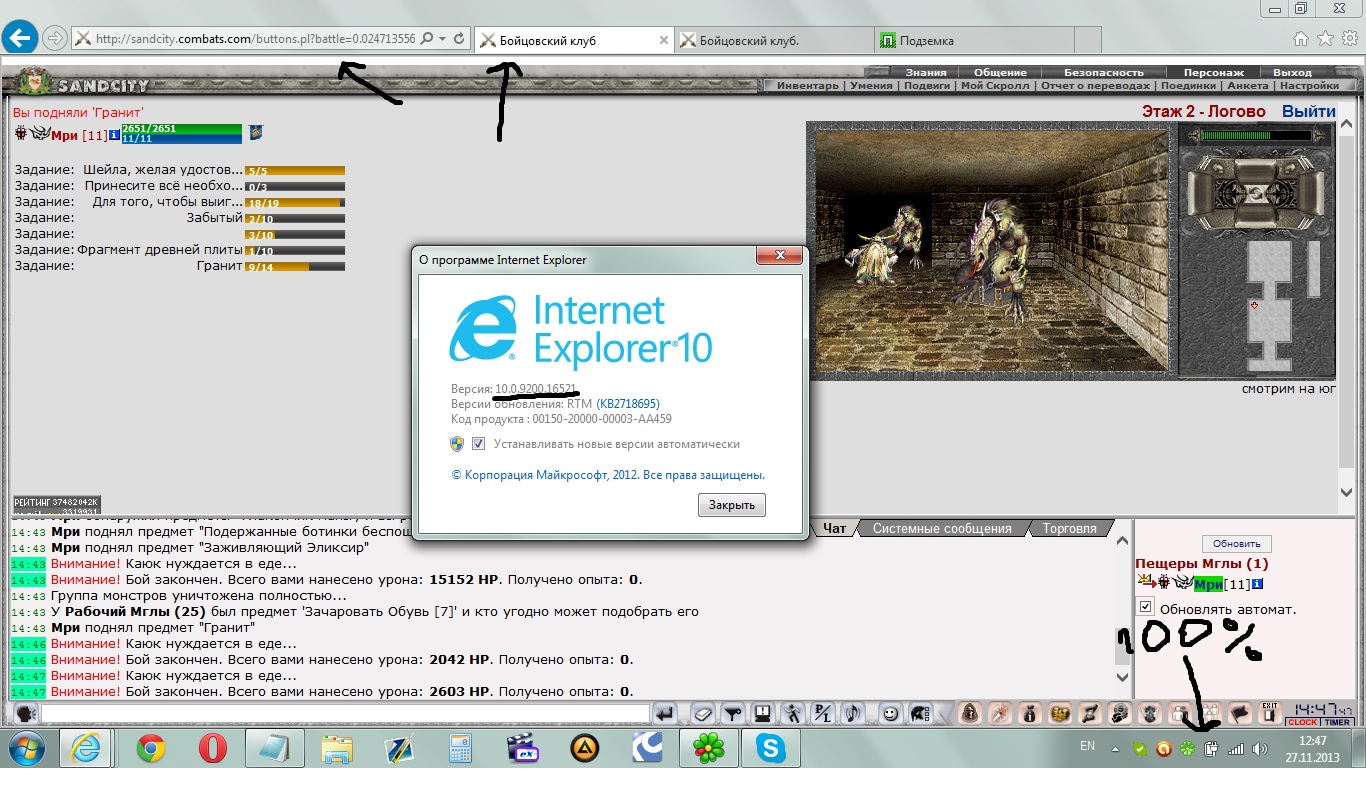Click the green bar above the navigation pad
The height and width of the screenshot is (800, 1366).
click(1256, 136)
